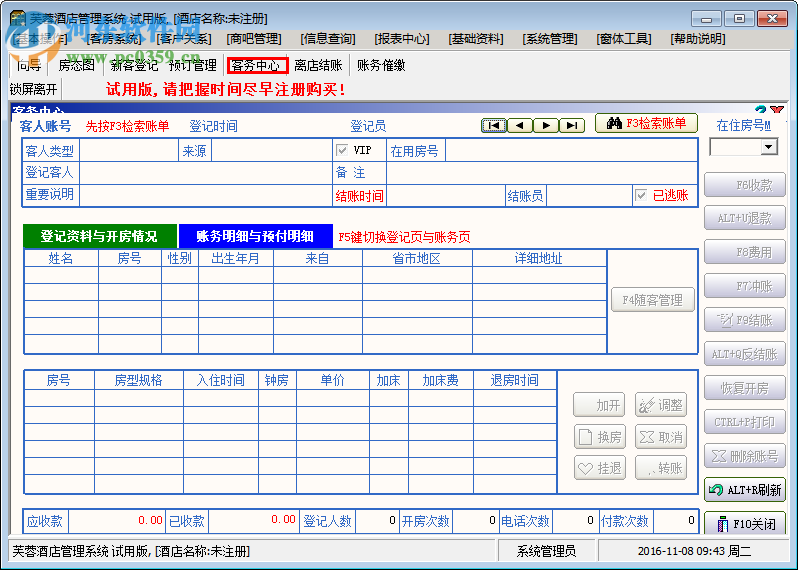Click the 登记客人 input field
Image resolution: width=798 pixels, height=570 pixels.
pos(206,173)
